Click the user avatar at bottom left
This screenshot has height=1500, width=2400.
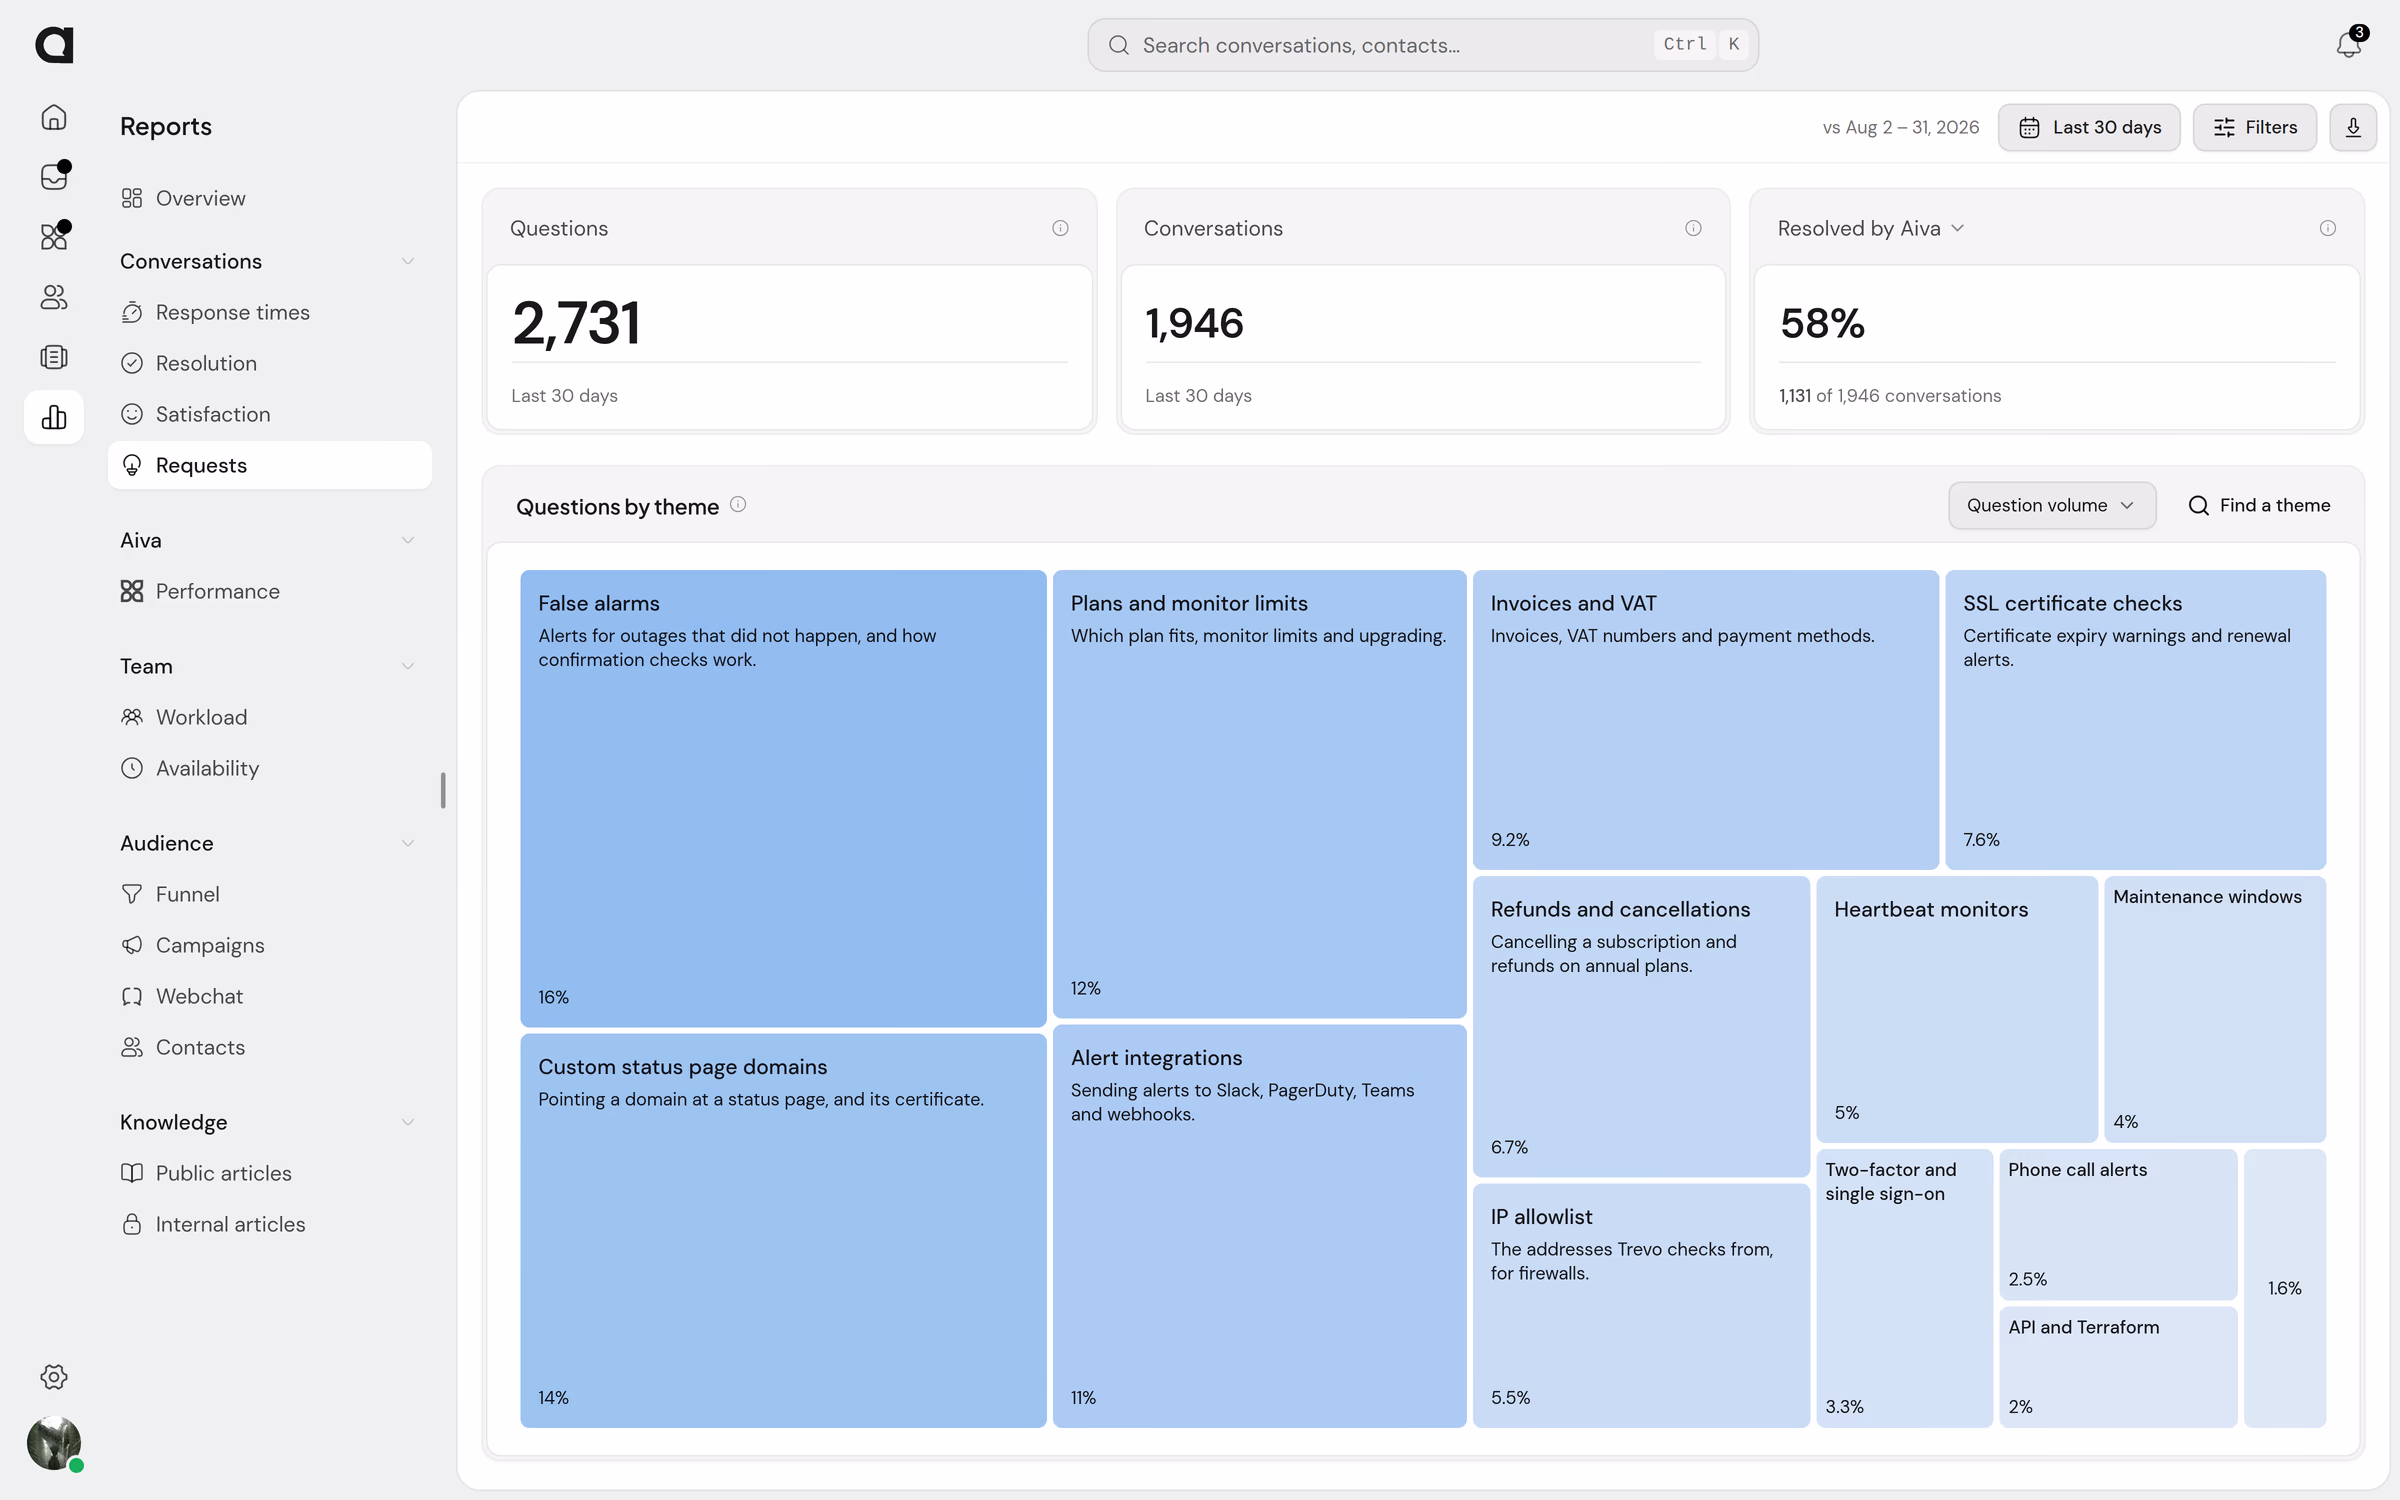(54, 1443)
